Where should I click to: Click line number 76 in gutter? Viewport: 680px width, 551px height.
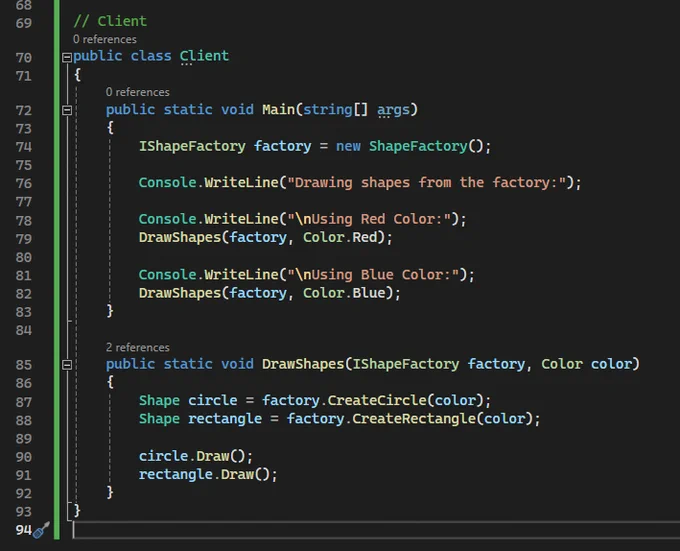coord(23,183)
